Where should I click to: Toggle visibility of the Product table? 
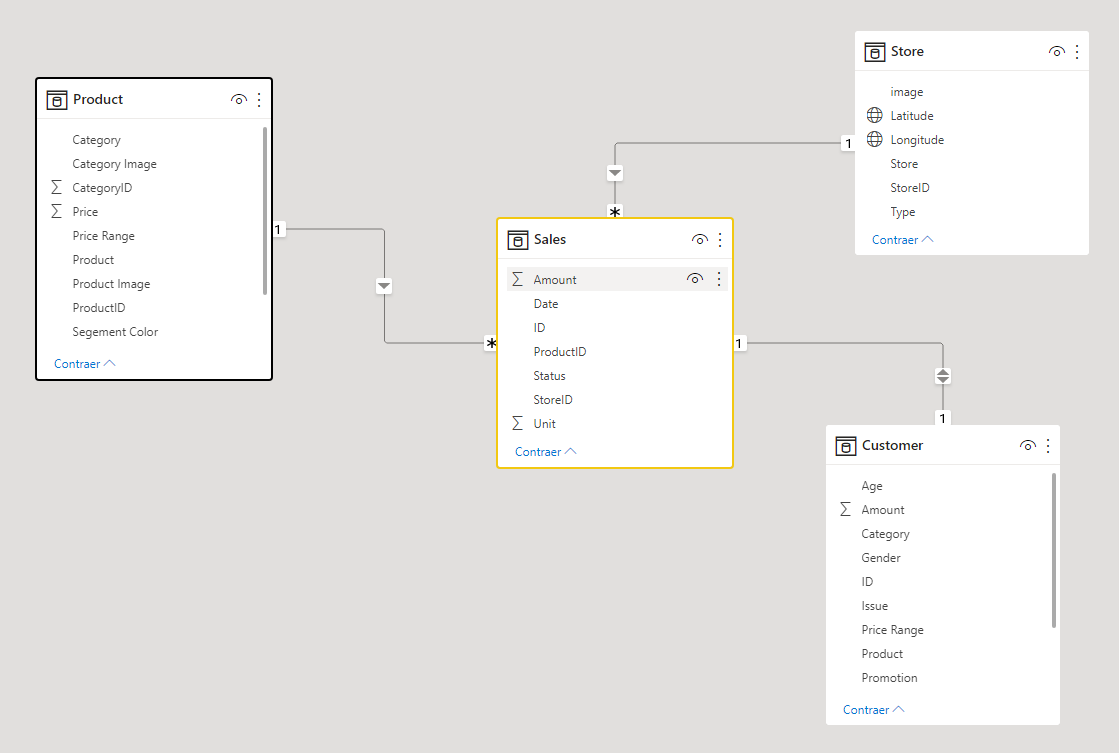pyautogui.click(x=239, y=99)
